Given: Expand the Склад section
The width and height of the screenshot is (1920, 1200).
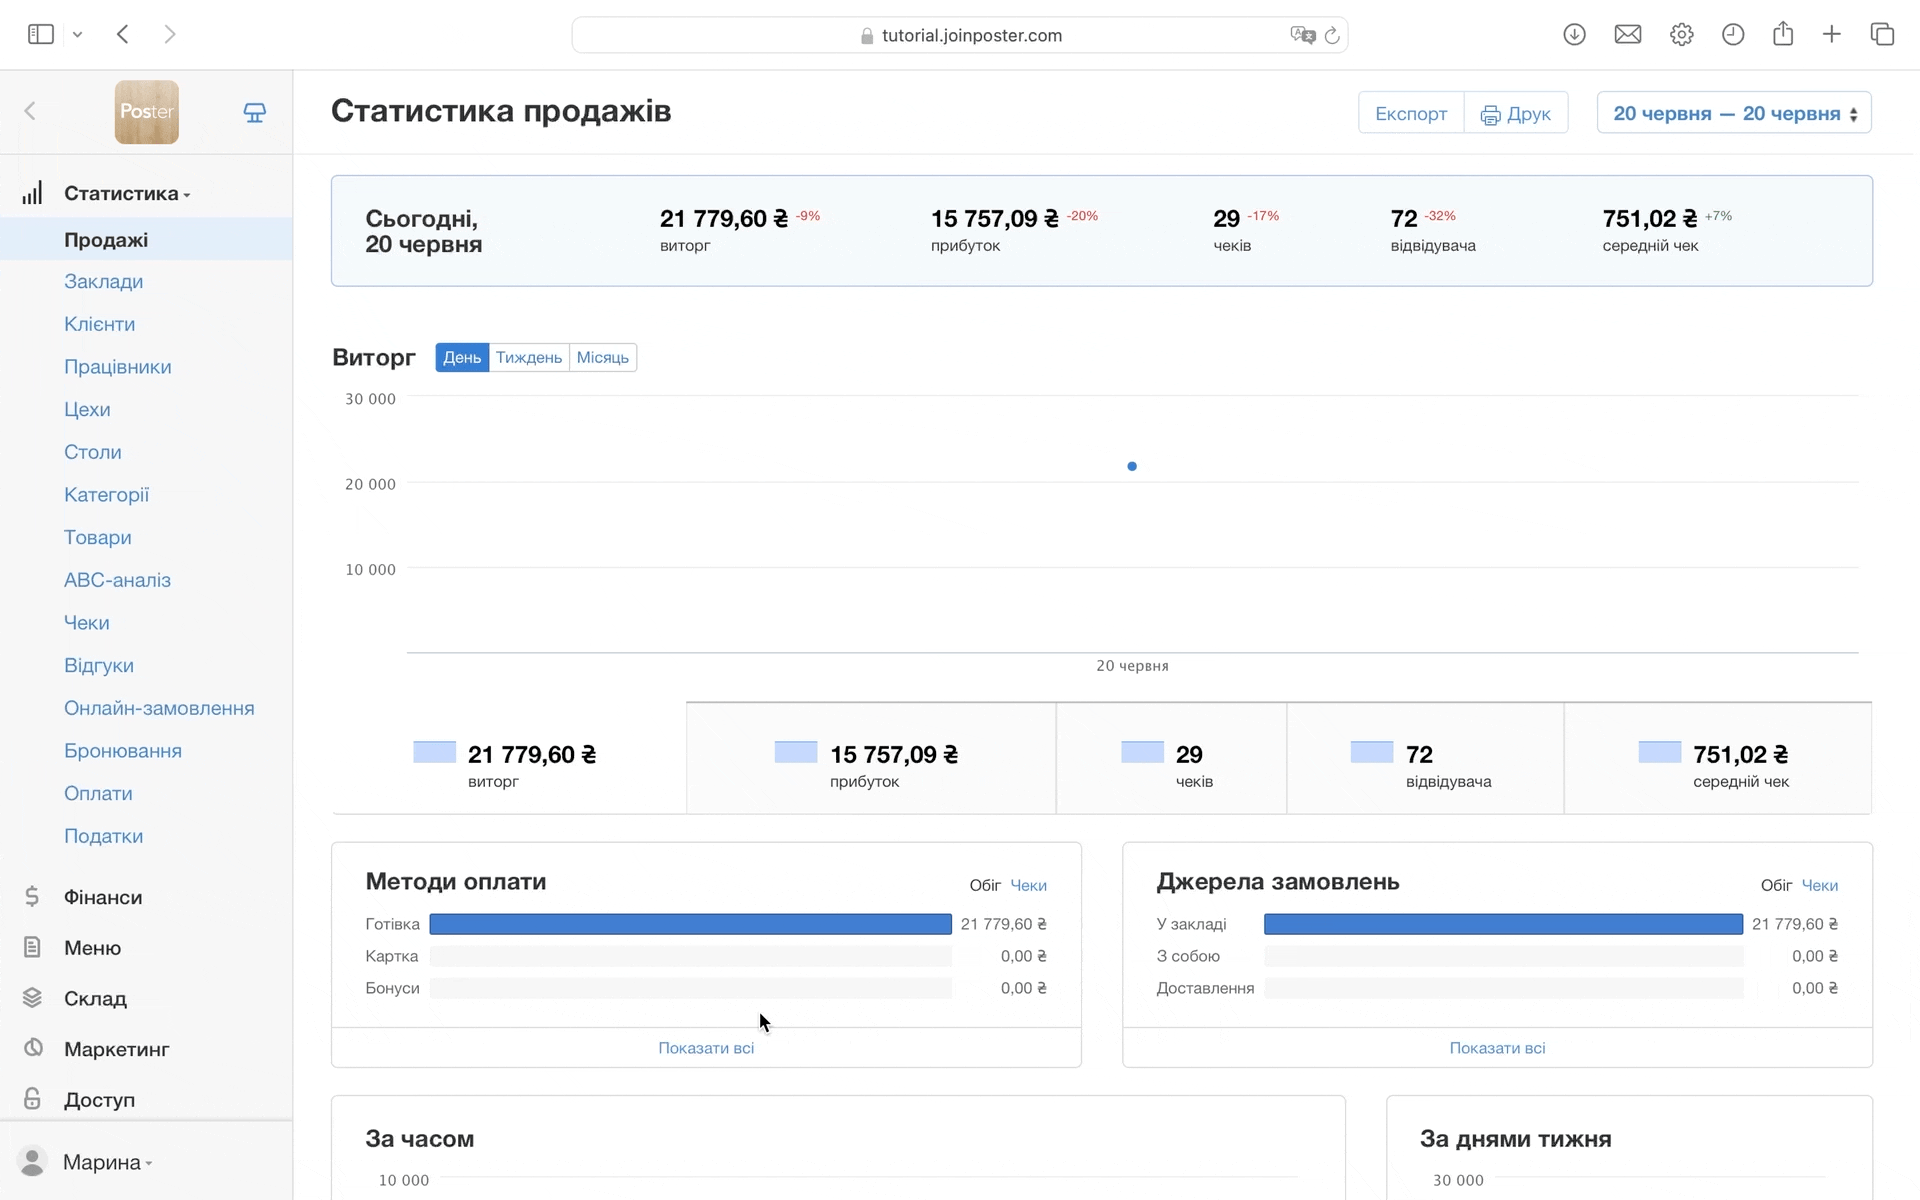Looking at the screenshot, I should tap(96, 999).
